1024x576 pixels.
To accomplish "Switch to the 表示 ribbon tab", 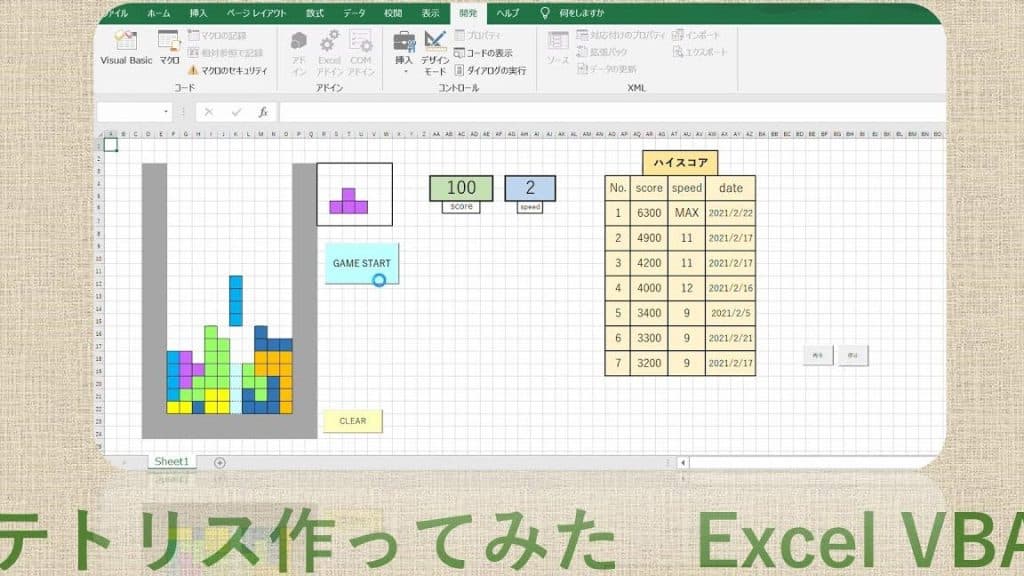I will point(430,12).
